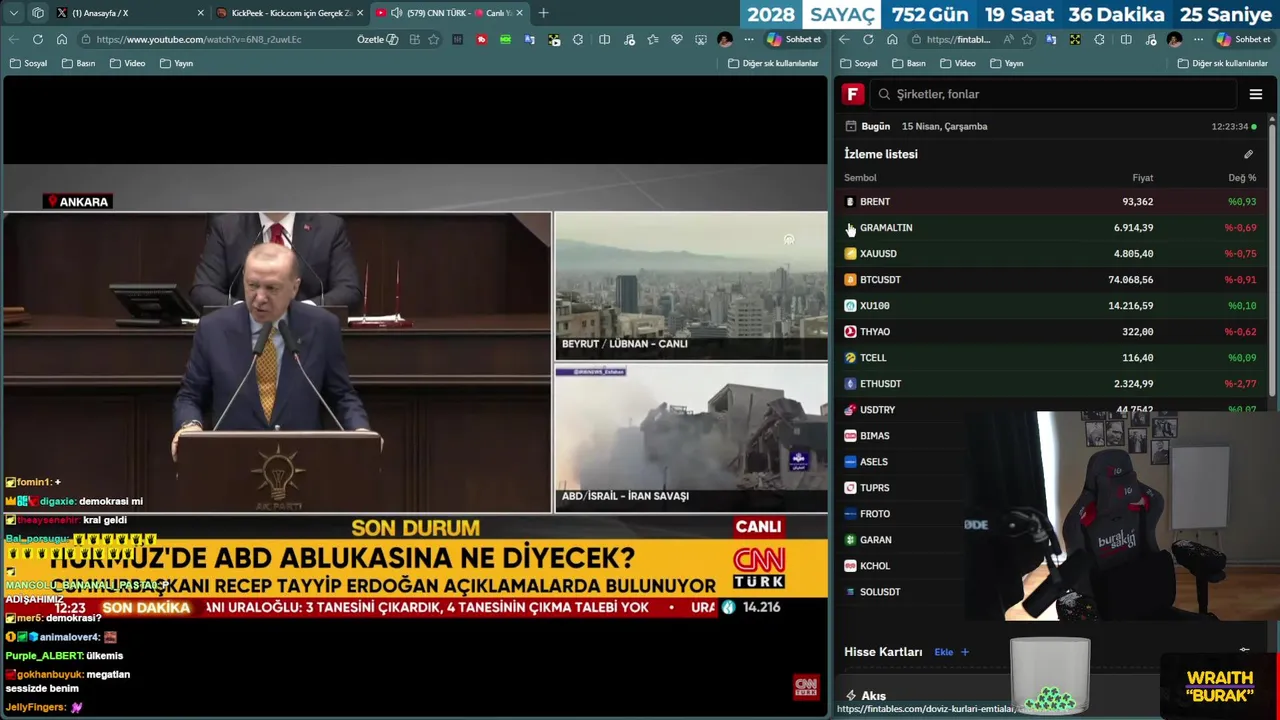Click the Özetle summarize button
Image resolution: width=1280 pixels, height=720 pixels.
pyautogui.click(x=377, y=39)
